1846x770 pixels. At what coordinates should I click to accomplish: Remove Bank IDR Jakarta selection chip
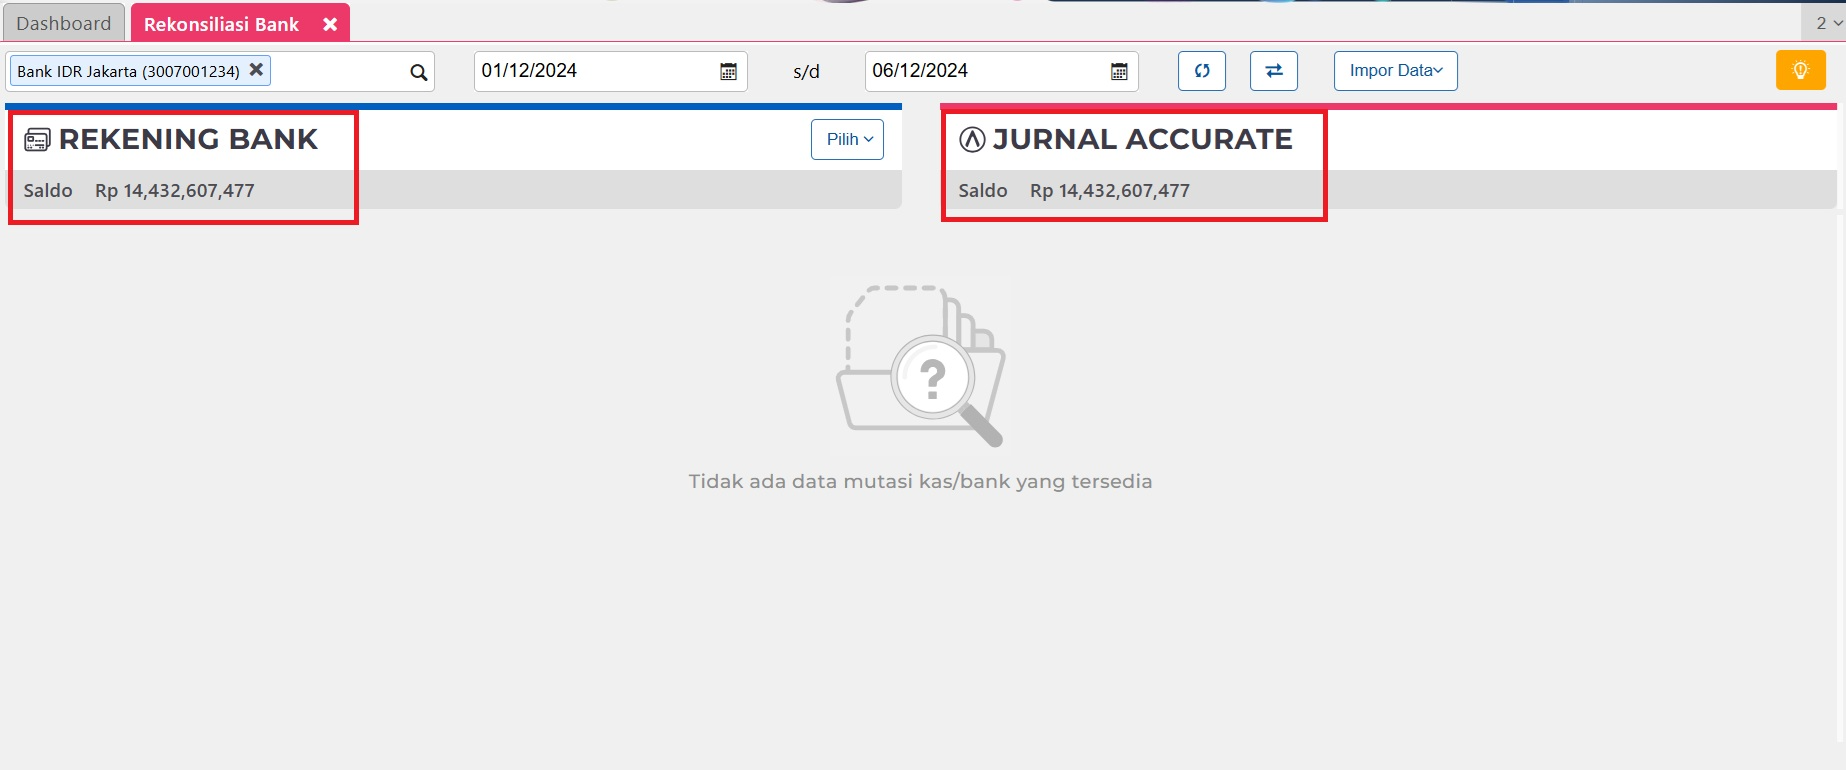tap(256, 70)
